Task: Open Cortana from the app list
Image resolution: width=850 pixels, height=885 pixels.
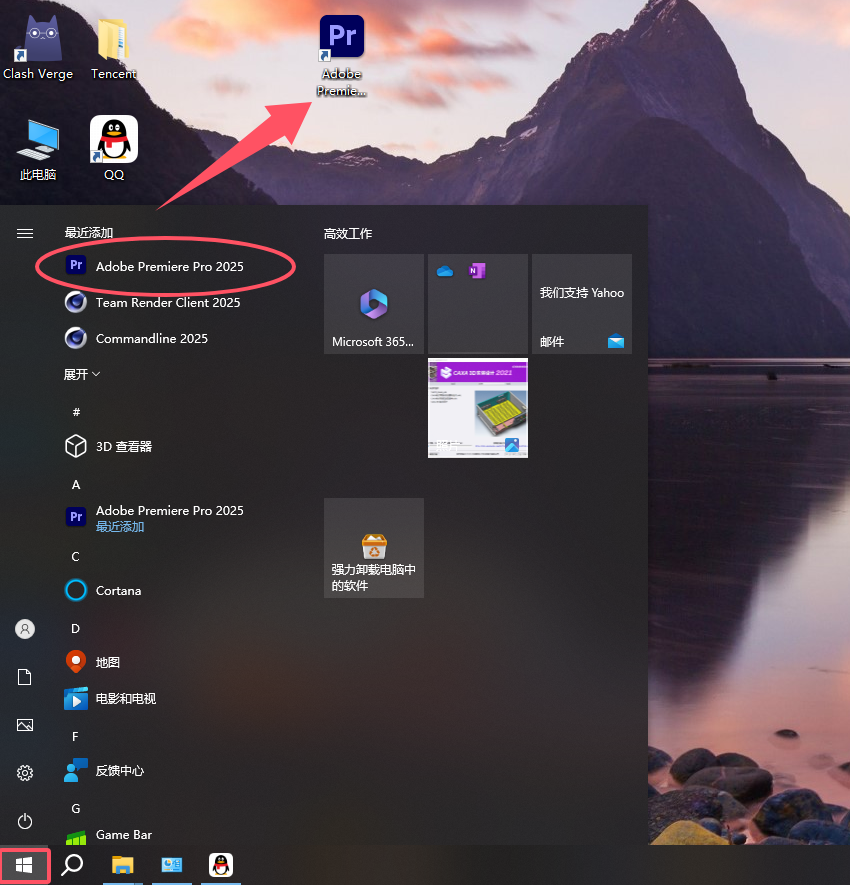Action: (x=118, y=591)
